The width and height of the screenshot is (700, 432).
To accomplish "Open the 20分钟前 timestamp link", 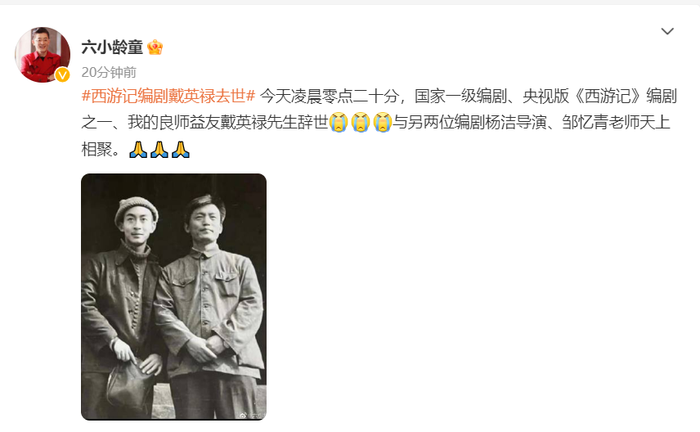I will coord(109,72).
